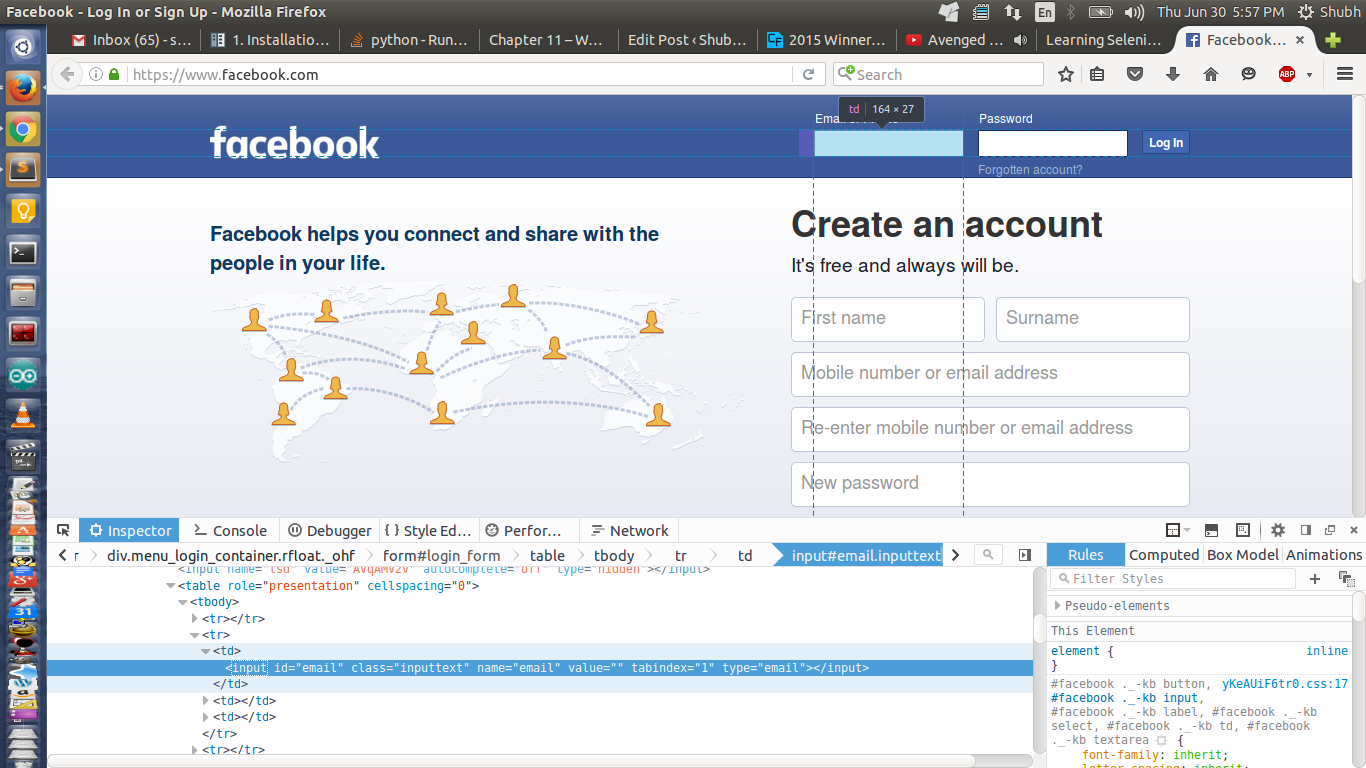Add new style rule with plus icon
The width and height of the screenshot is (1366, 768).
click(1315, 579)
